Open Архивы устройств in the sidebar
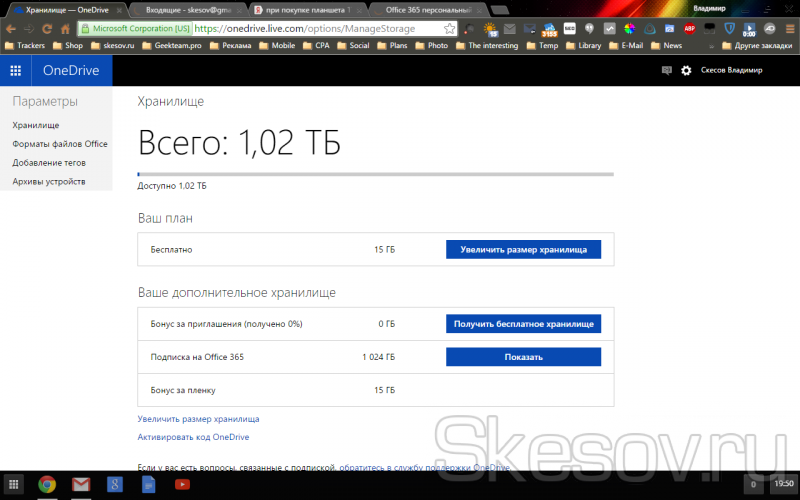Viewport: 800px width, 500px height. (49, 181)
